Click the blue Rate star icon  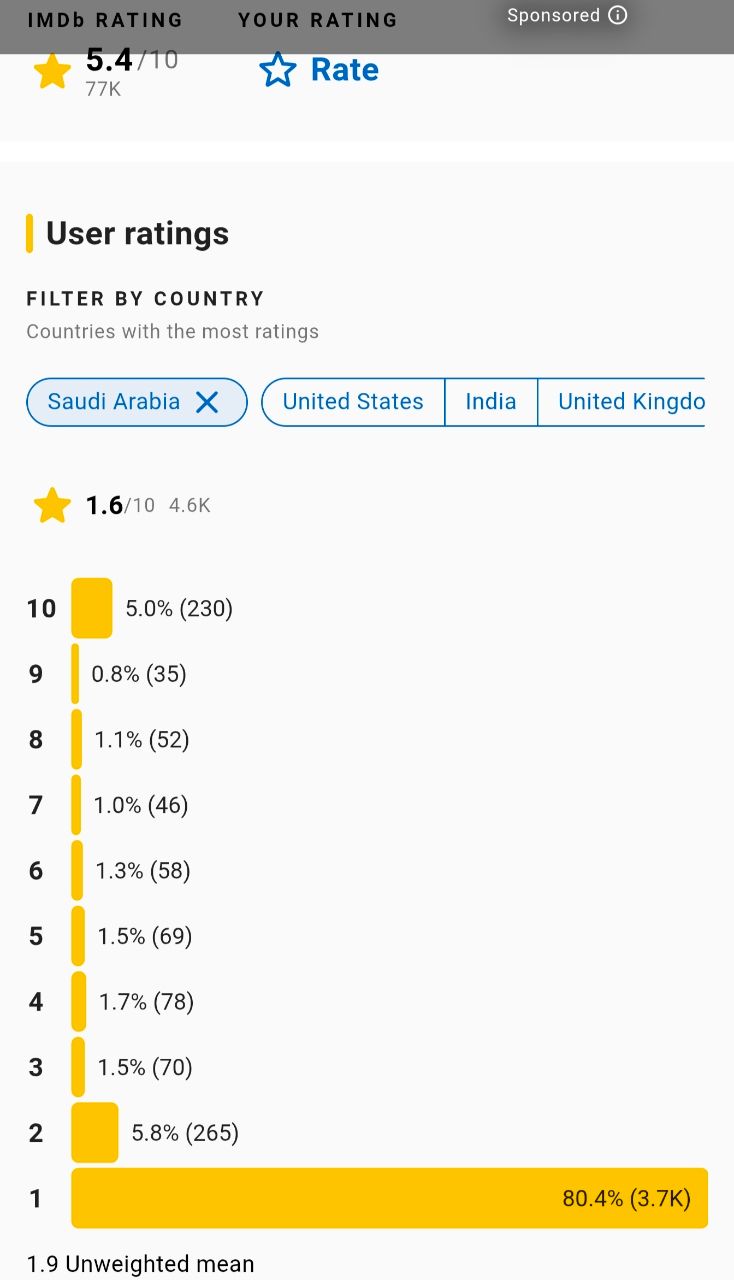click(x=277, y=70)
